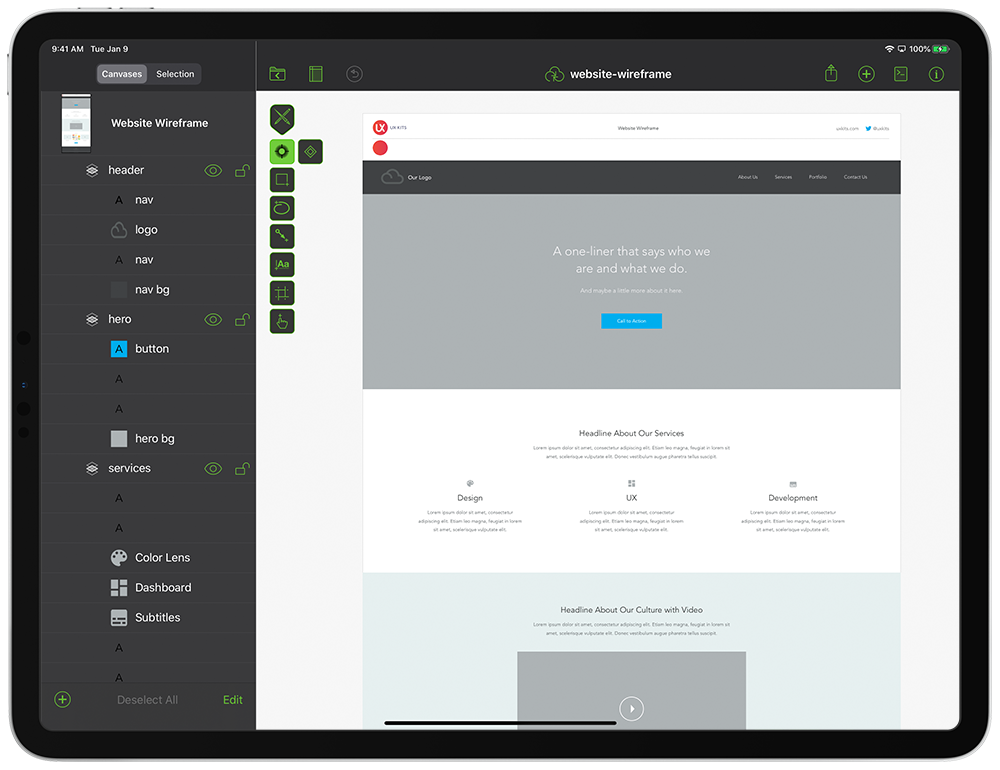Image resolution: width=1000 pixels, height=770 pixels.
Task: Open the Artboard tool
Action: 281,292
